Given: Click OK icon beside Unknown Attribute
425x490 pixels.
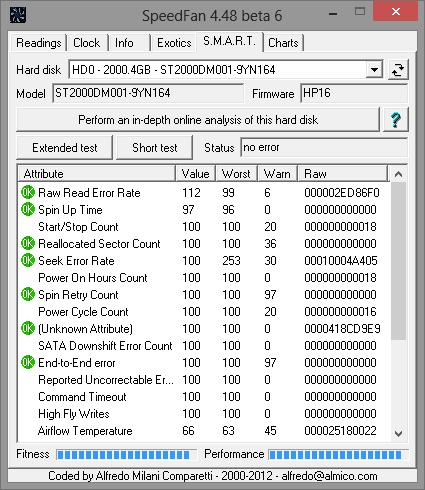Looking at the screenshot, I should [x=28, y=328].
